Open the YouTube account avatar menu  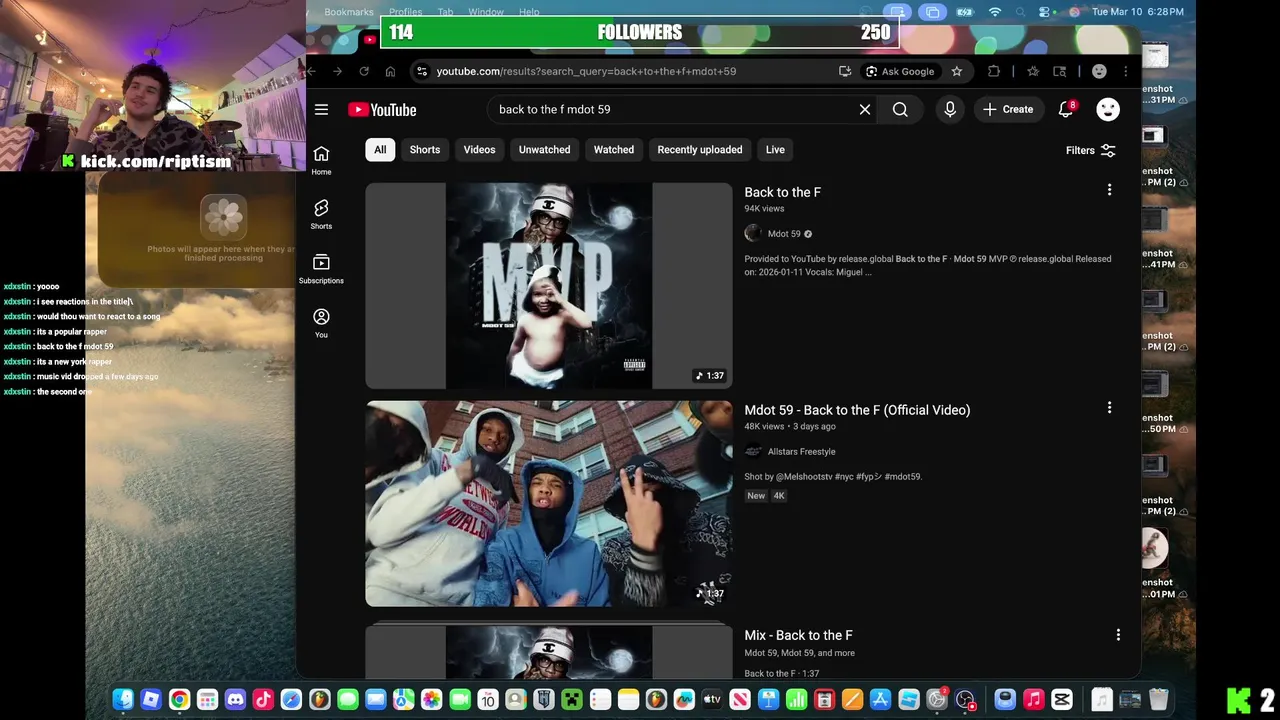click(x=1108, y=110)
